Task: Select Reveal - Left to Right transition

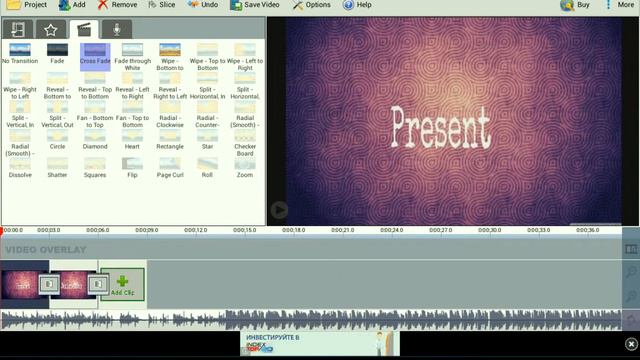Action: pos(133,86)
